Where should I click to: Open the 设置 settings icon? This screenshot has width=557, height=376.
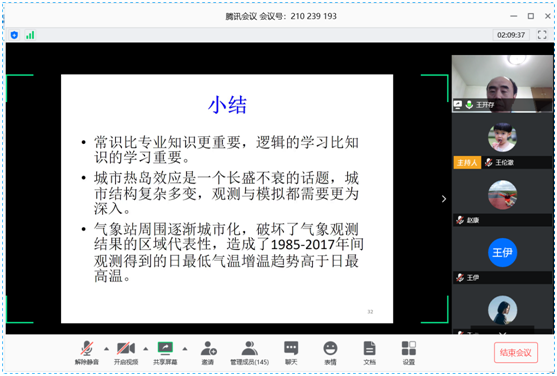coord(409,353)
